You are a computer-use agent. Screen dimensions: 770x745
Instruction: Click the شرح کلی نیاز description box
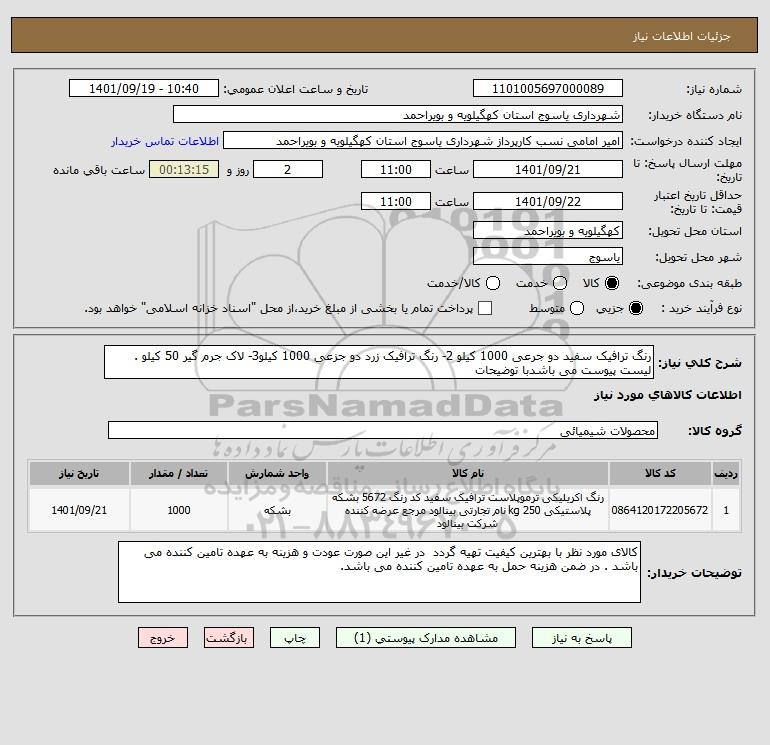[379, 362]
